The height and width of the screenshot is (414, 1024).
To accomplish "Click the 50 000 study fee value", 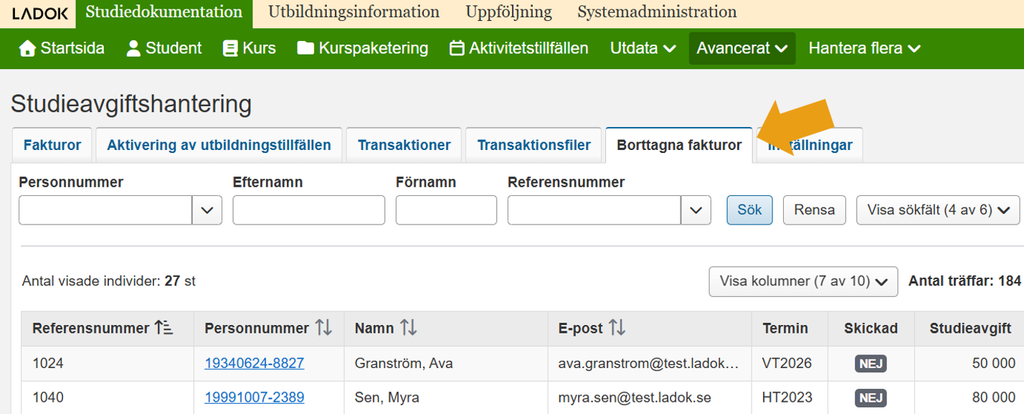I will point(993,363).
